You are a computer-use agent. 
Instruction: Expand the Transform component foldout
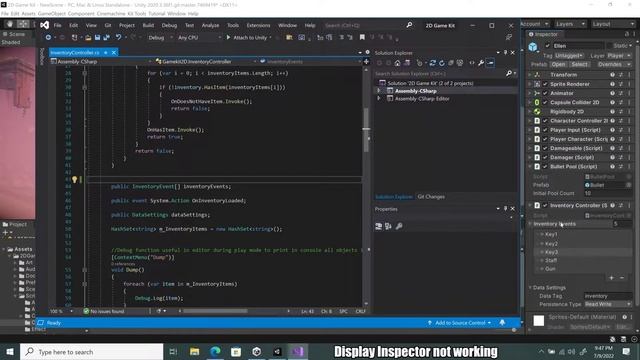530,75
